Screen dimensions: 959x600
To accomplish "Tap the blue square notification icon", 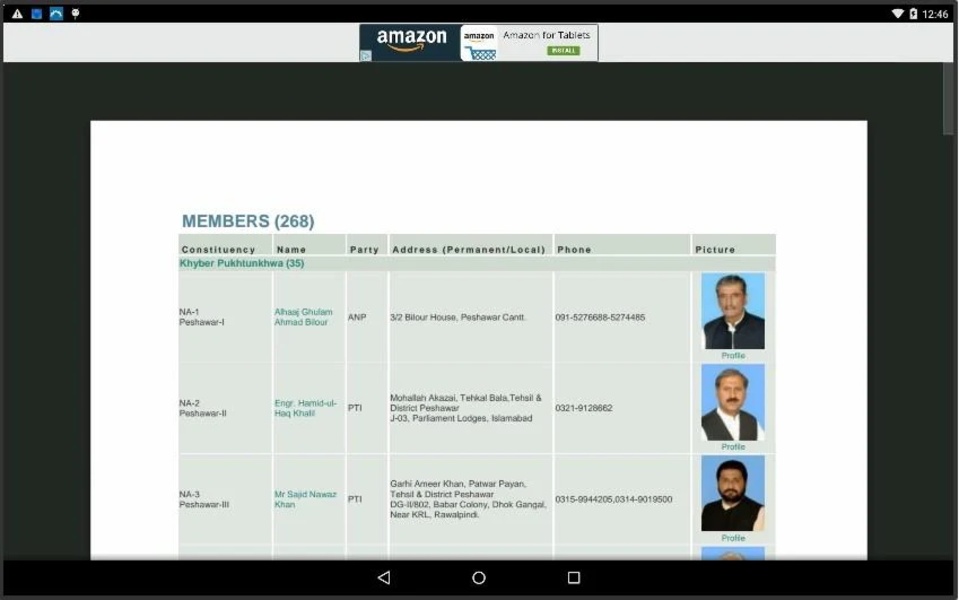I will point(37,13).
